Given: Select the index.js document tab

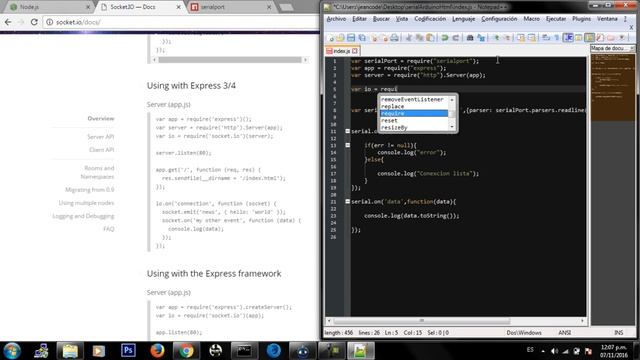Looking at the screenshot, I should [342, 51].
